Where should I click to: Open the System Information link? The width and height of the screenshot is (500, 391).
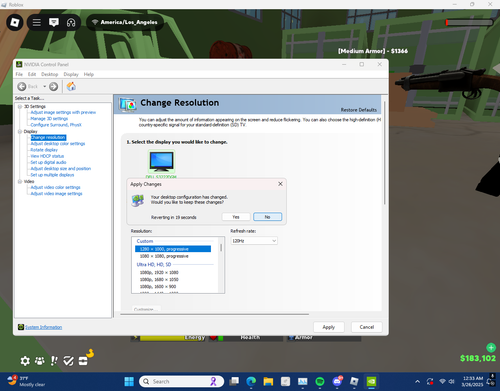pyautogui.click(x=44, y=327)
